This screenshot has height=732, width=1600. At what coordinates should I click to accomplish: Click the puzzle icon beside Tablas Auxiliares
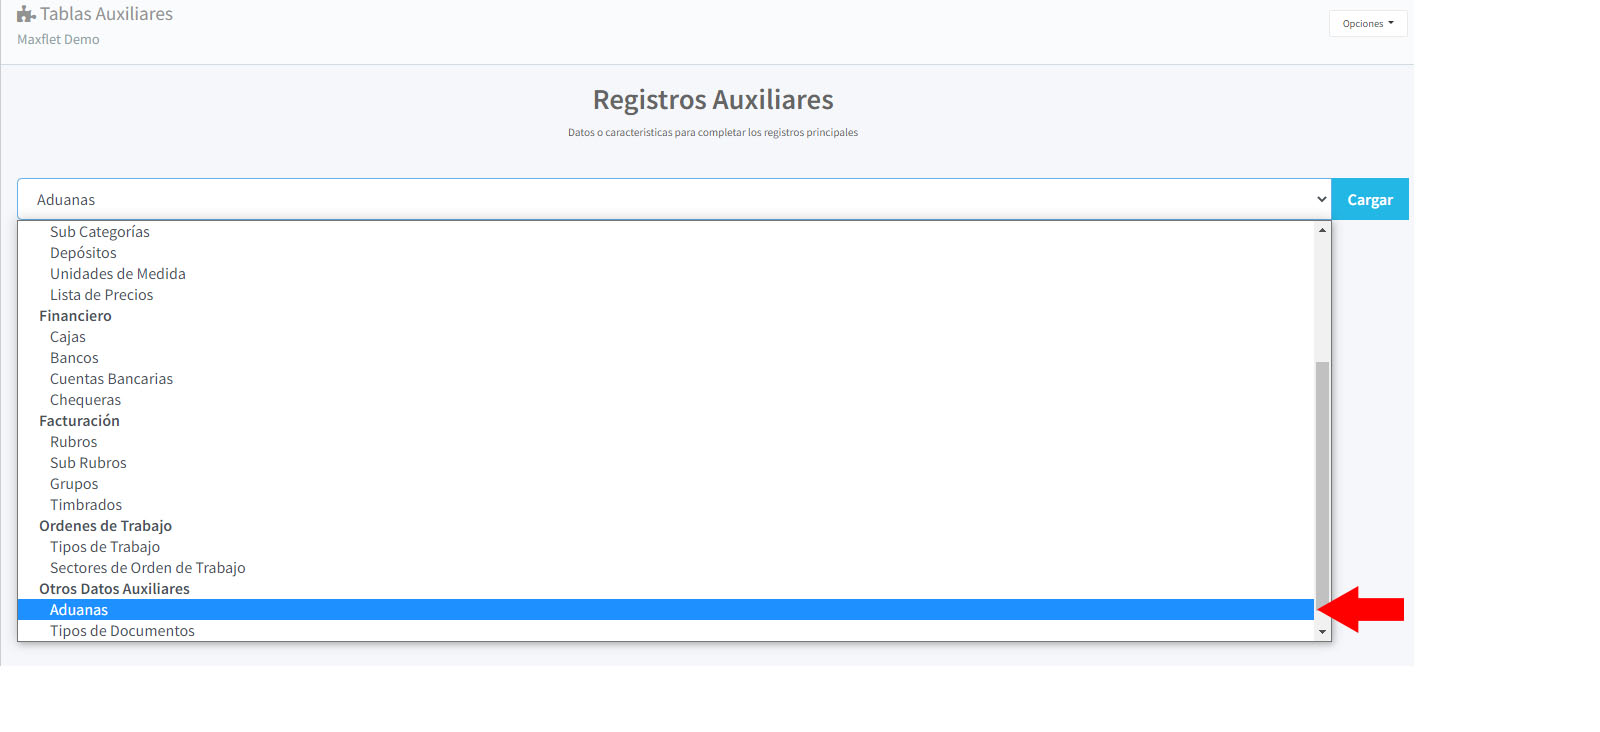coord(26,14)
